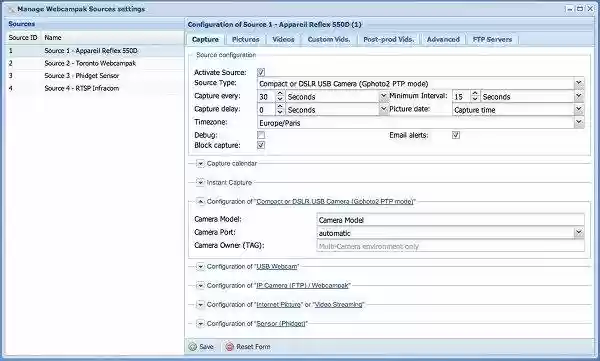Maximize the Manage Webcampak Sources window
This screenshot has height=361, width=600.
[x=580, y=8]
